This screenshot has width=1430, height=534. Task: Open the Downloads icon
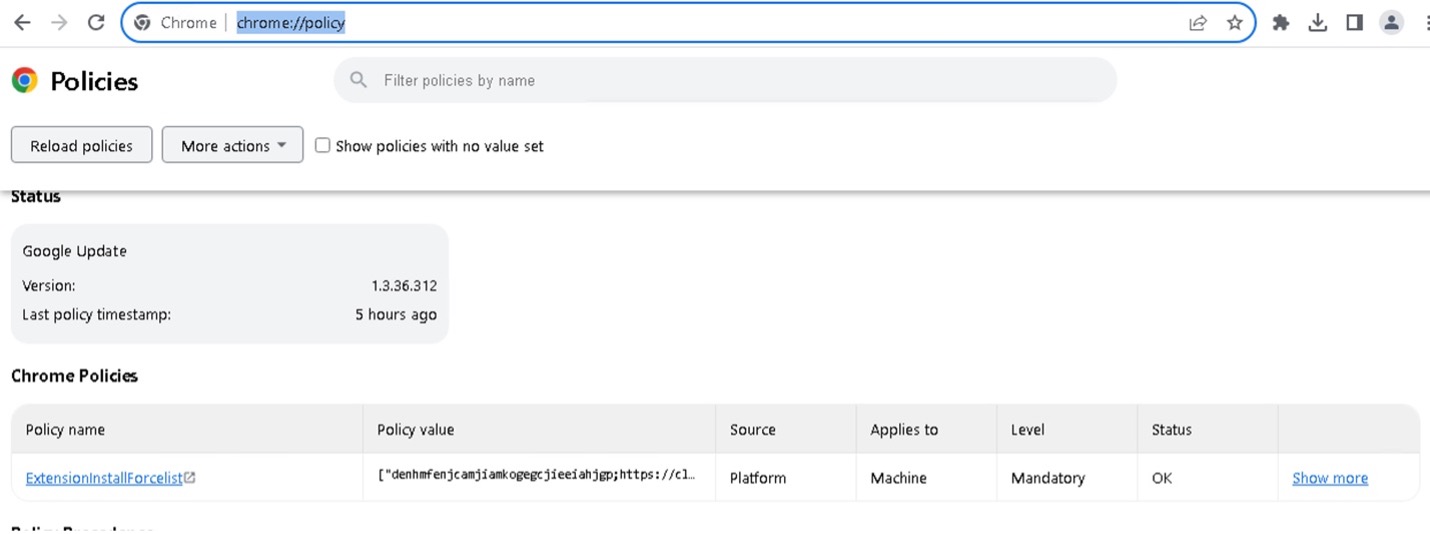click(x=1318, y=22)
